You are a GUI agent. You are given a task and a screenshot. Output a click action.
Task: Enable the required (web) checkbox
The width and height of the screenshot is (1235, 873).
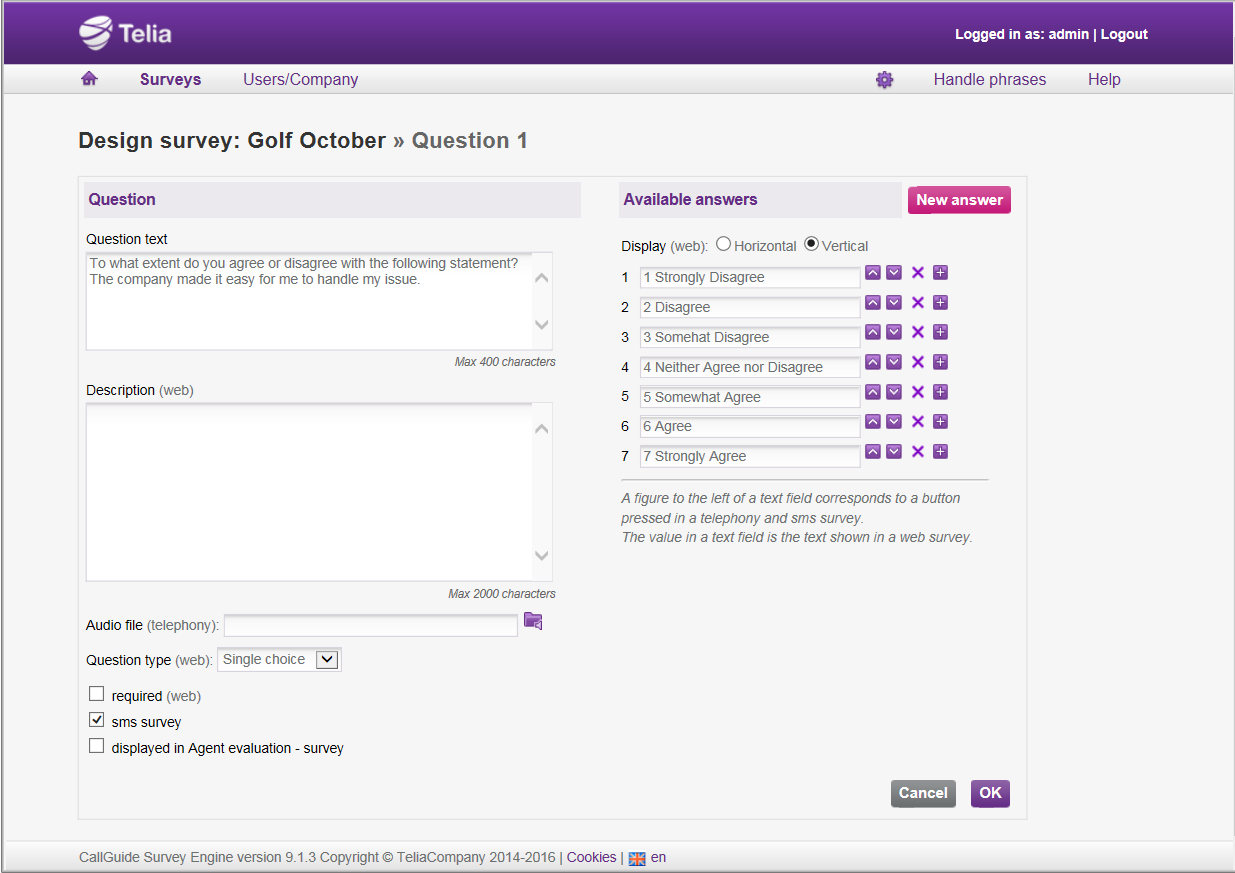[x=97, y=694]
